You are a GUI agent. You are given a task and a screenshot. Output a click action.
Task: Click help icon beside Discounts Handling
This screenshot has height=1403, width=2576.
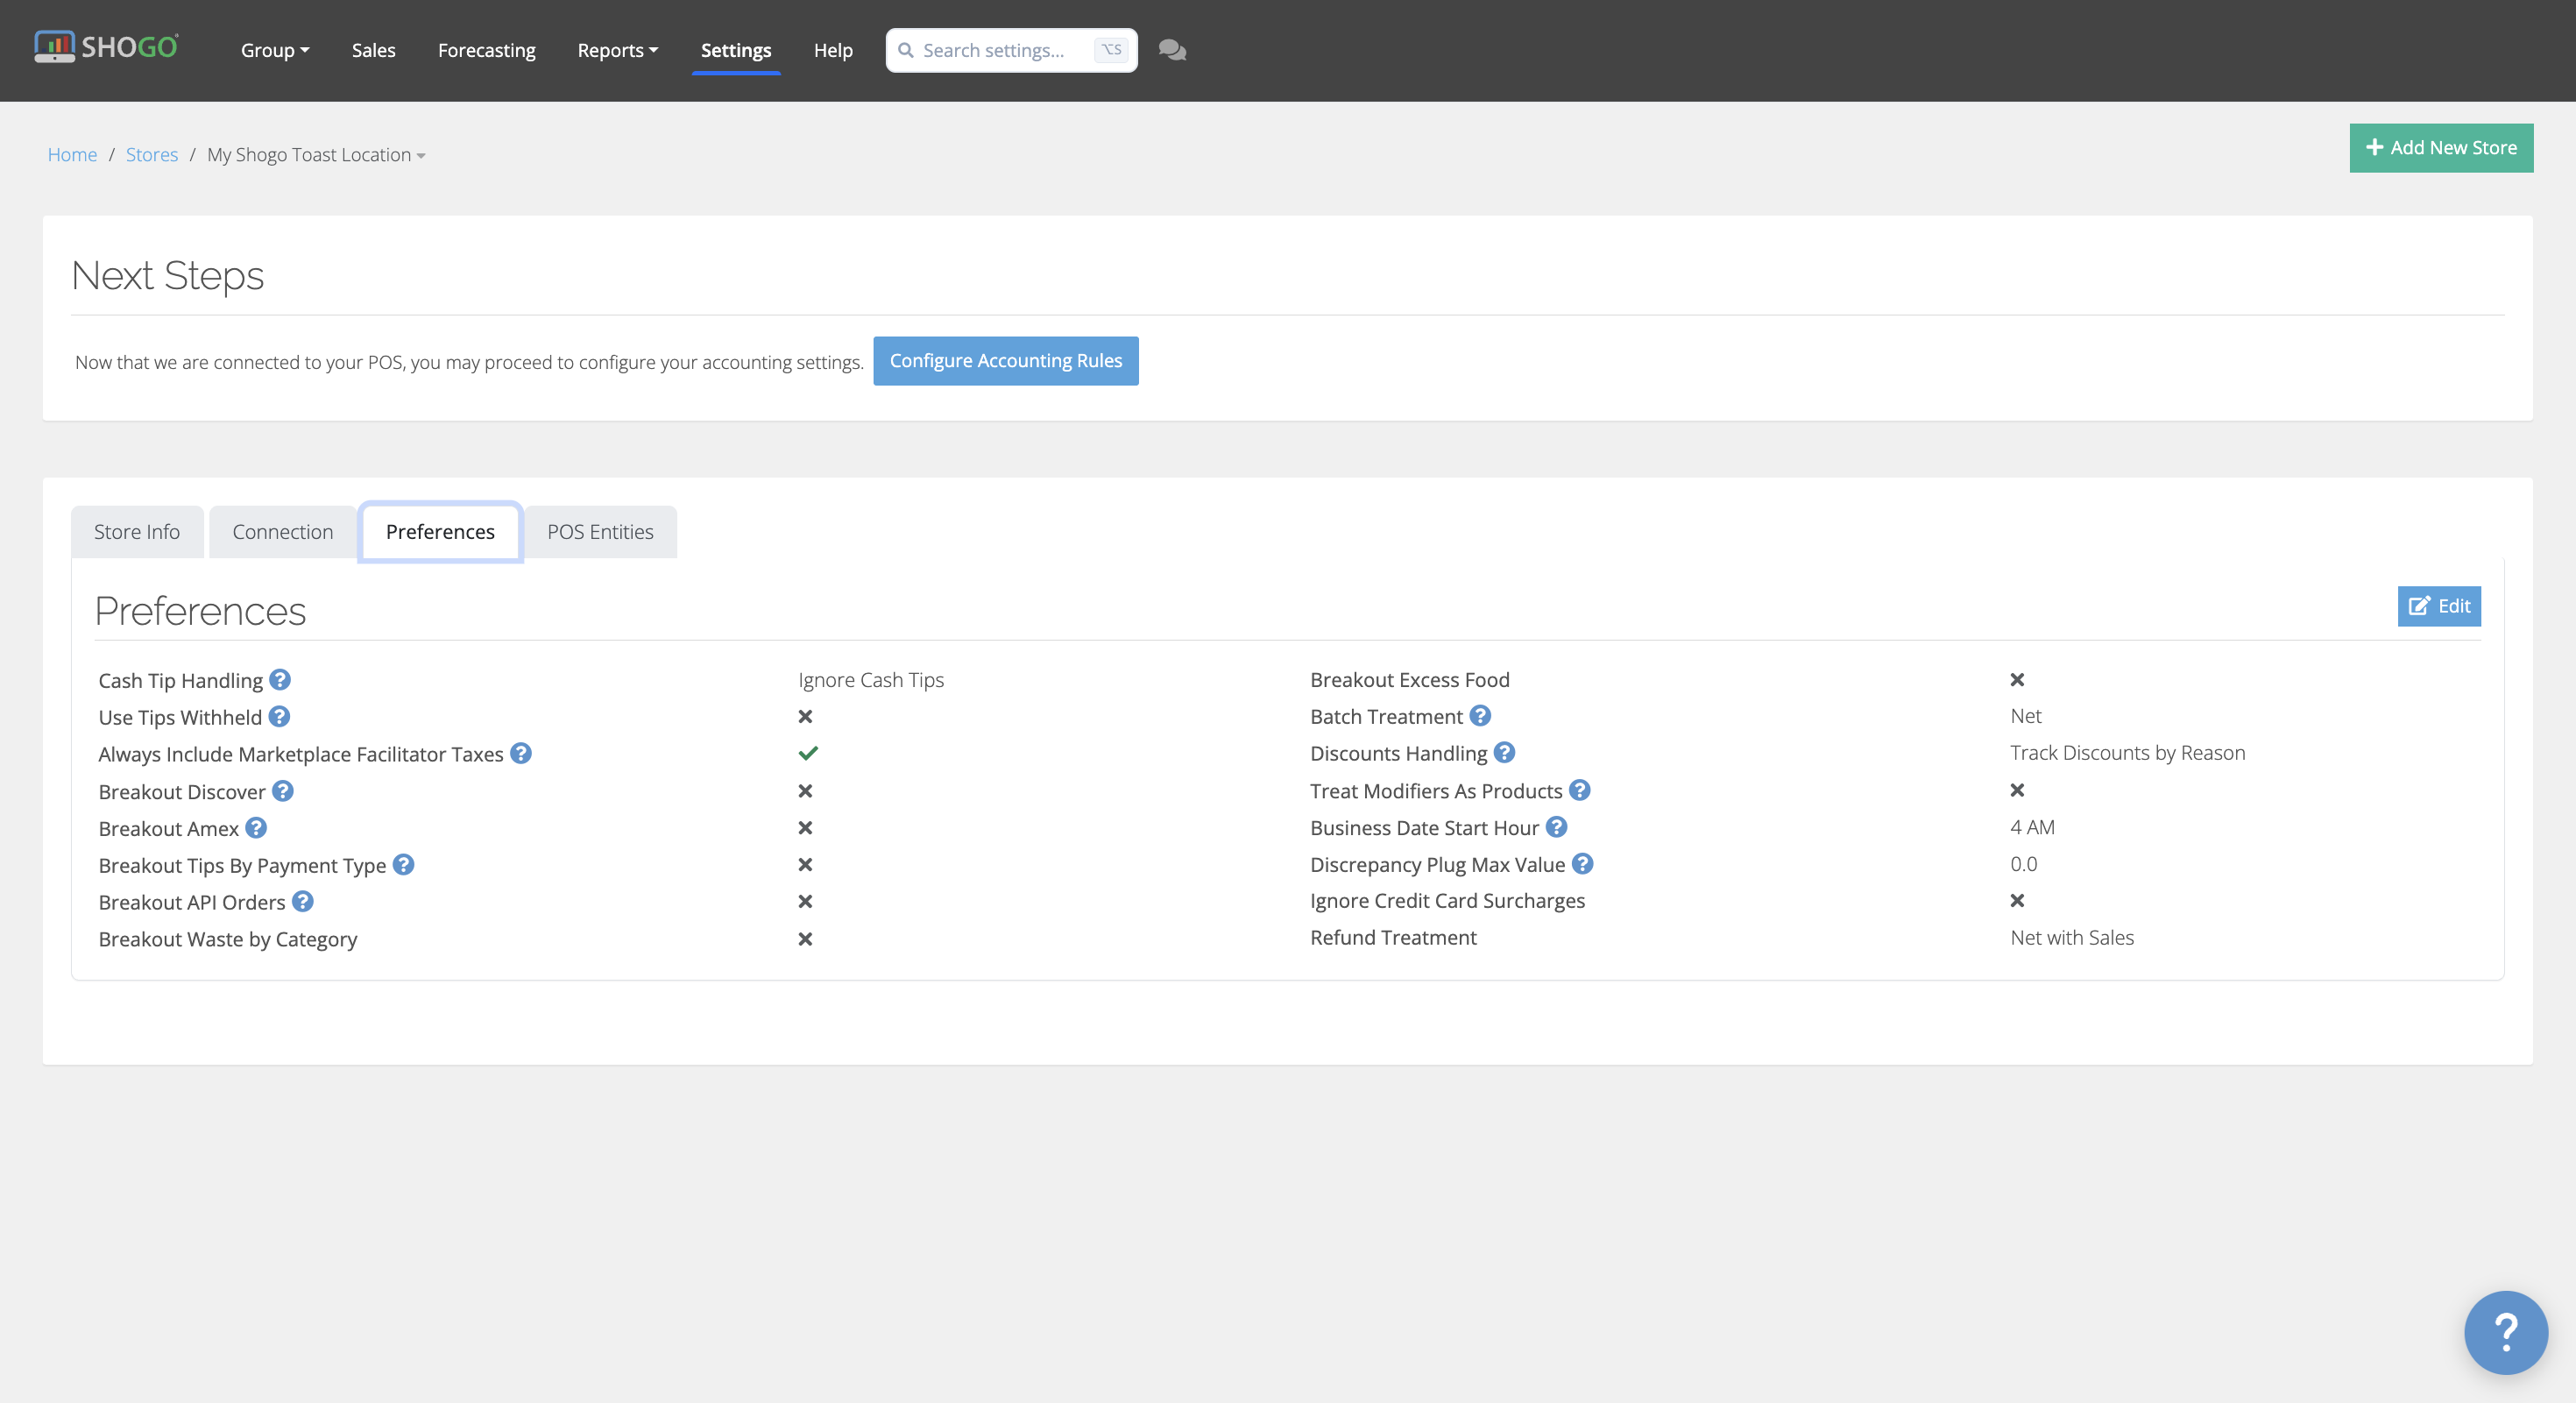[1504, 753]
